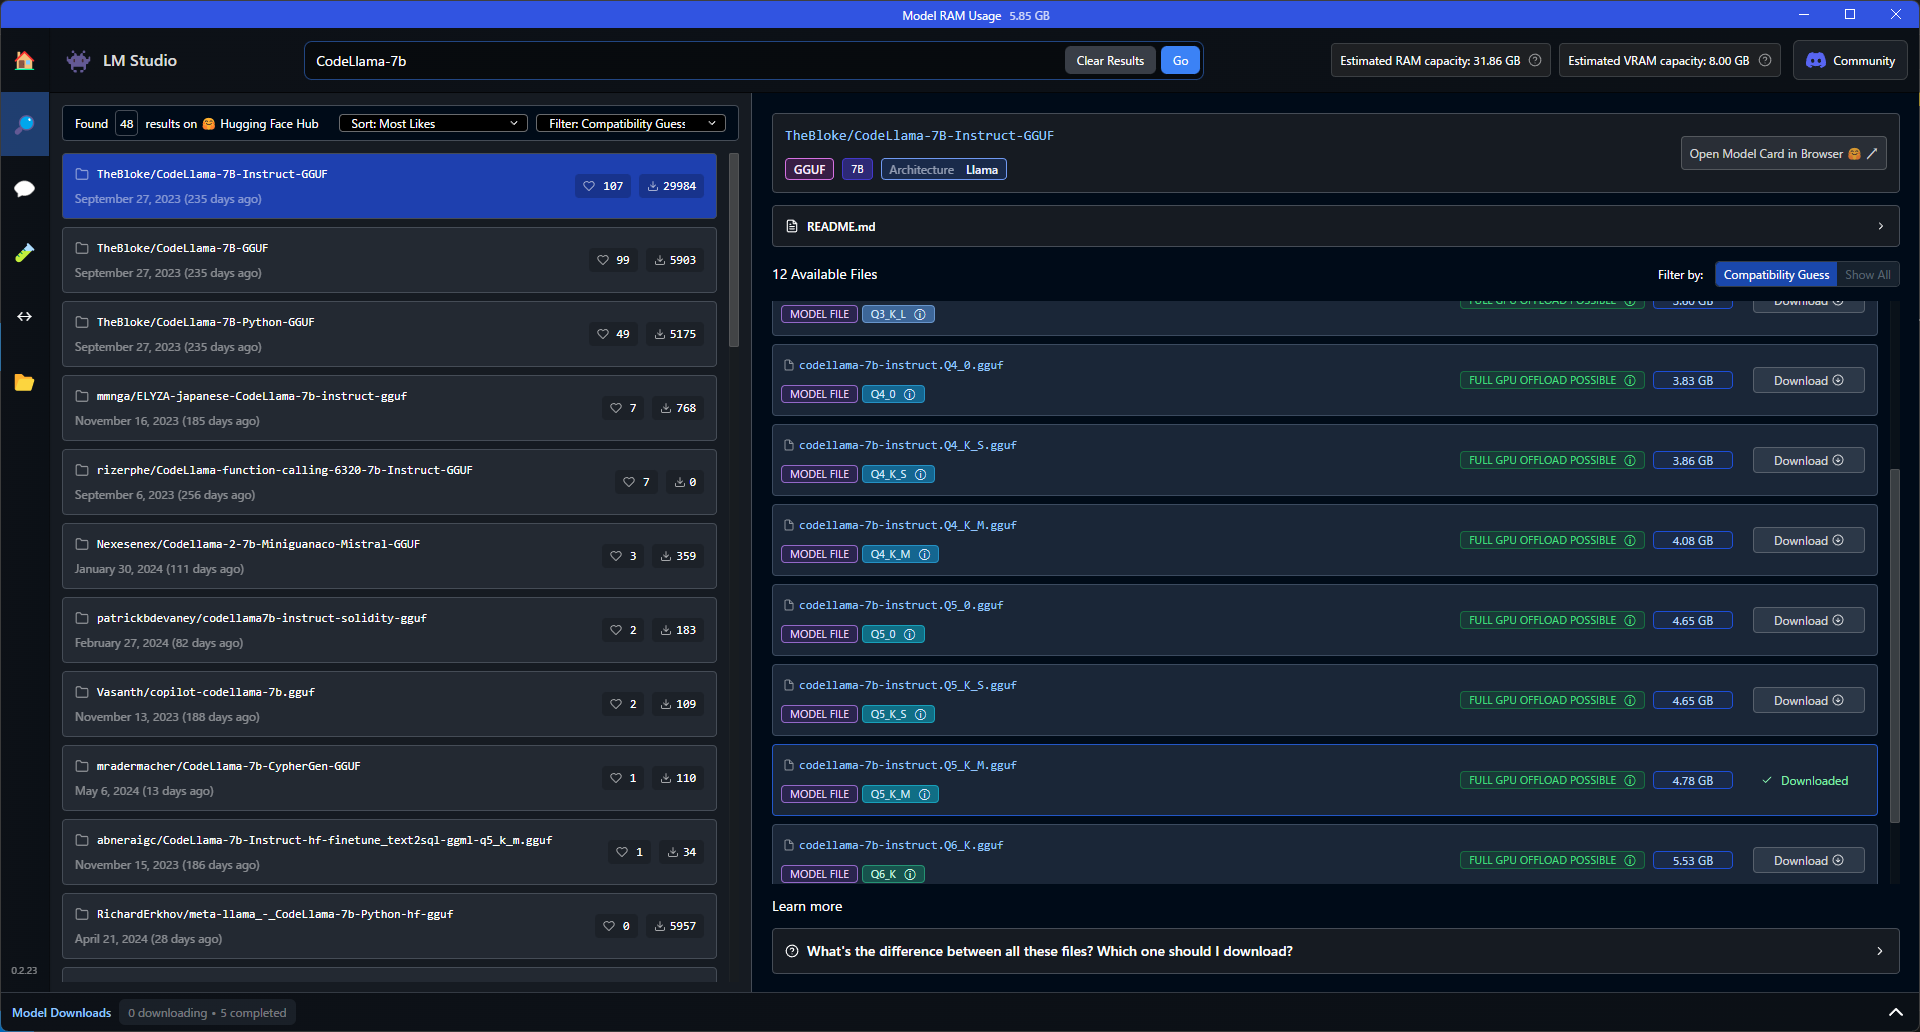Open the Local Server sidebar panel
Viewport: 1920px width, 1032px height.
coord(24,316)
